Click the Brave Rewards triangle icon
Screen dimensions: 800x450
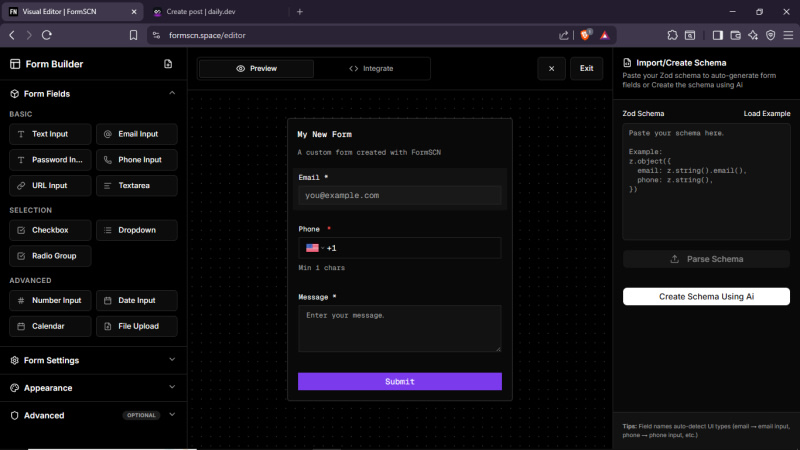(605, 35)
